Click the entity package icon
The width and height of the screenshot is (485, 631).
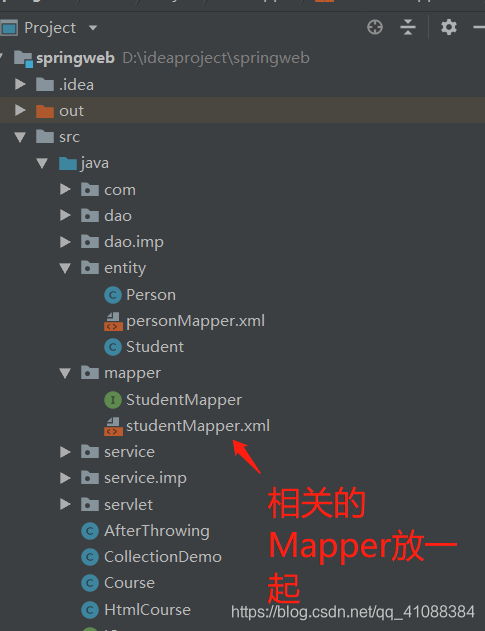[90, 268]
